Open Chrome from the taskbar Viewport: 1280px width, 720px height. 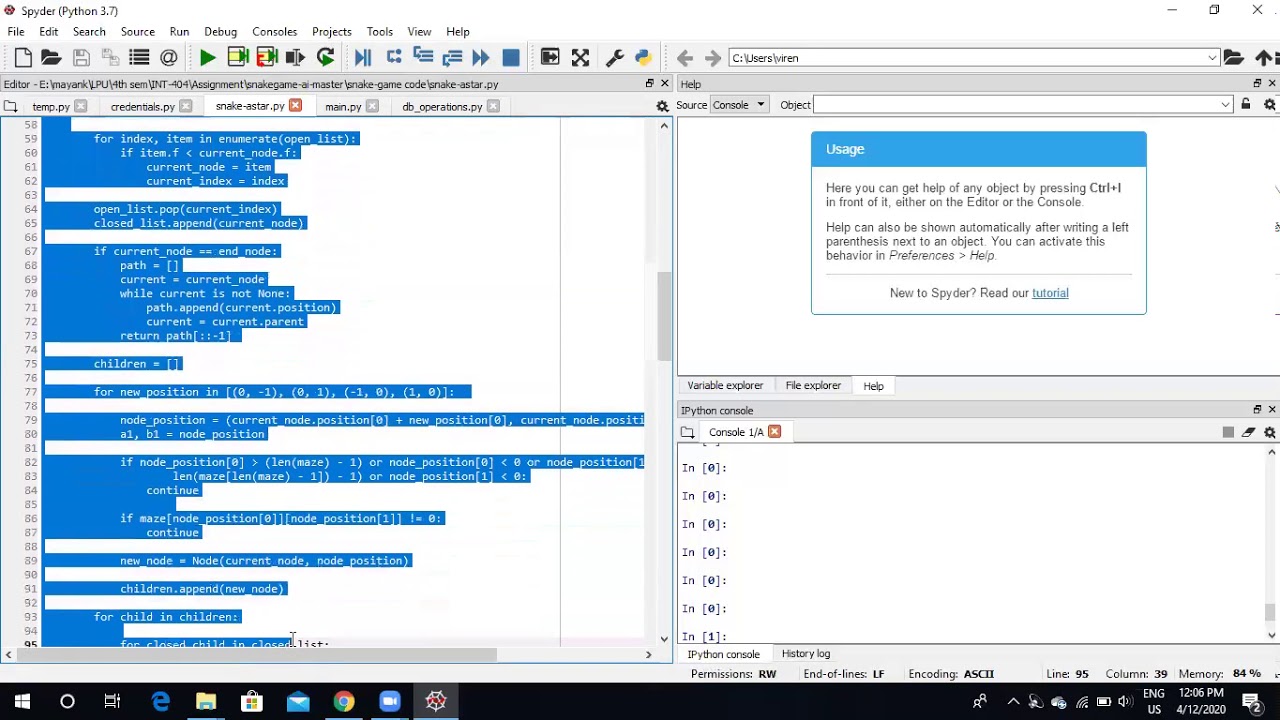point(343,702)
